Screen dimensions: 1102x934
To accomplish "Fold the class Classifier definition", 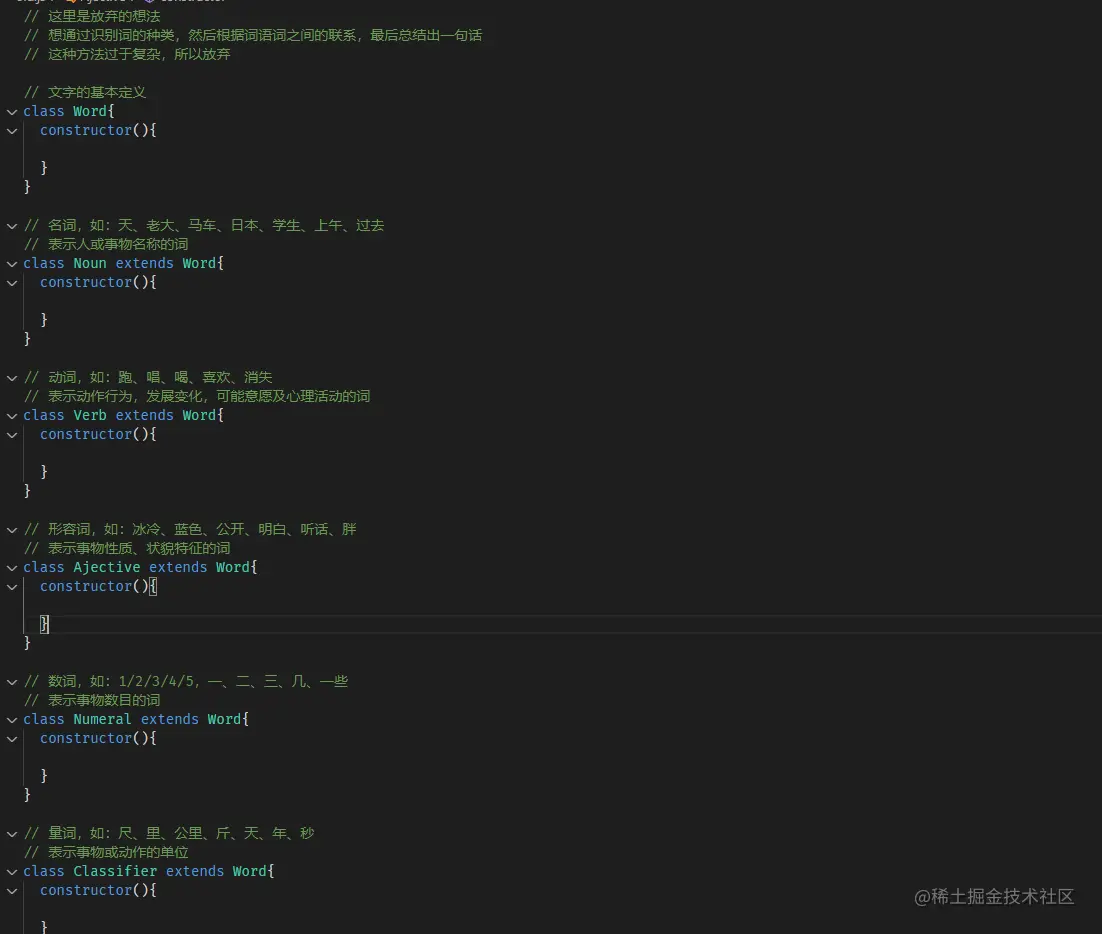I will point(12,871).
